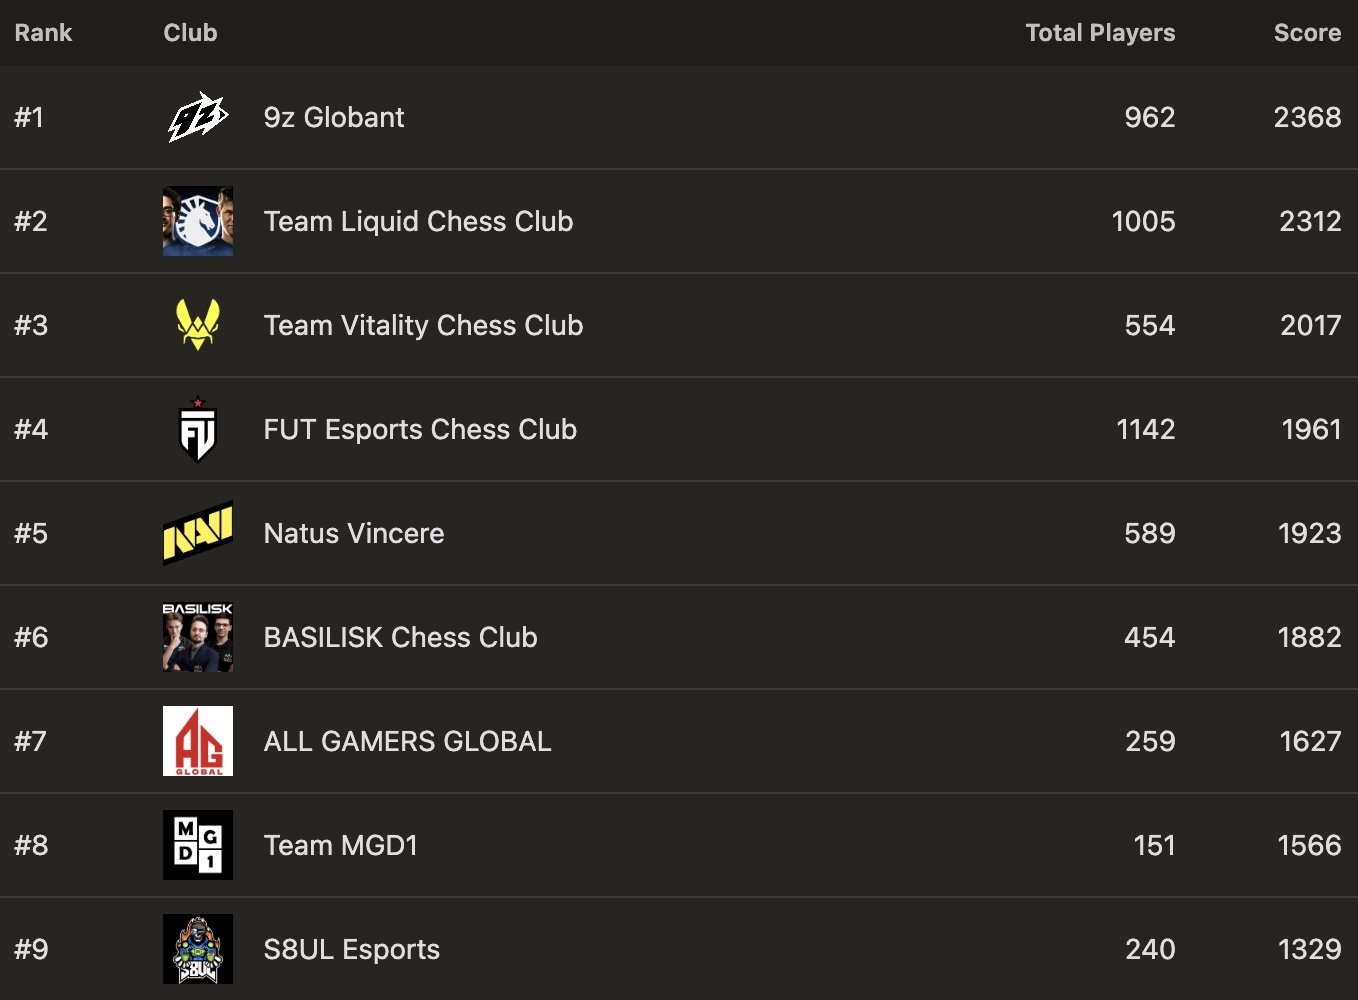Click the FUT Esports shield logo
The width and height of the screenshot is (1358, 1000).
pos(198,429)
